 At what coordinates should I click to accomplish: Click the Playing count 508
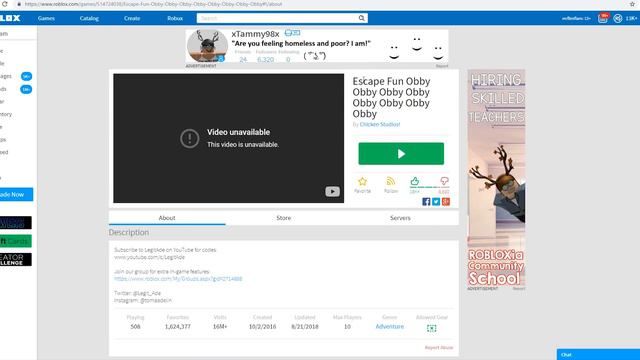point(136,327)
